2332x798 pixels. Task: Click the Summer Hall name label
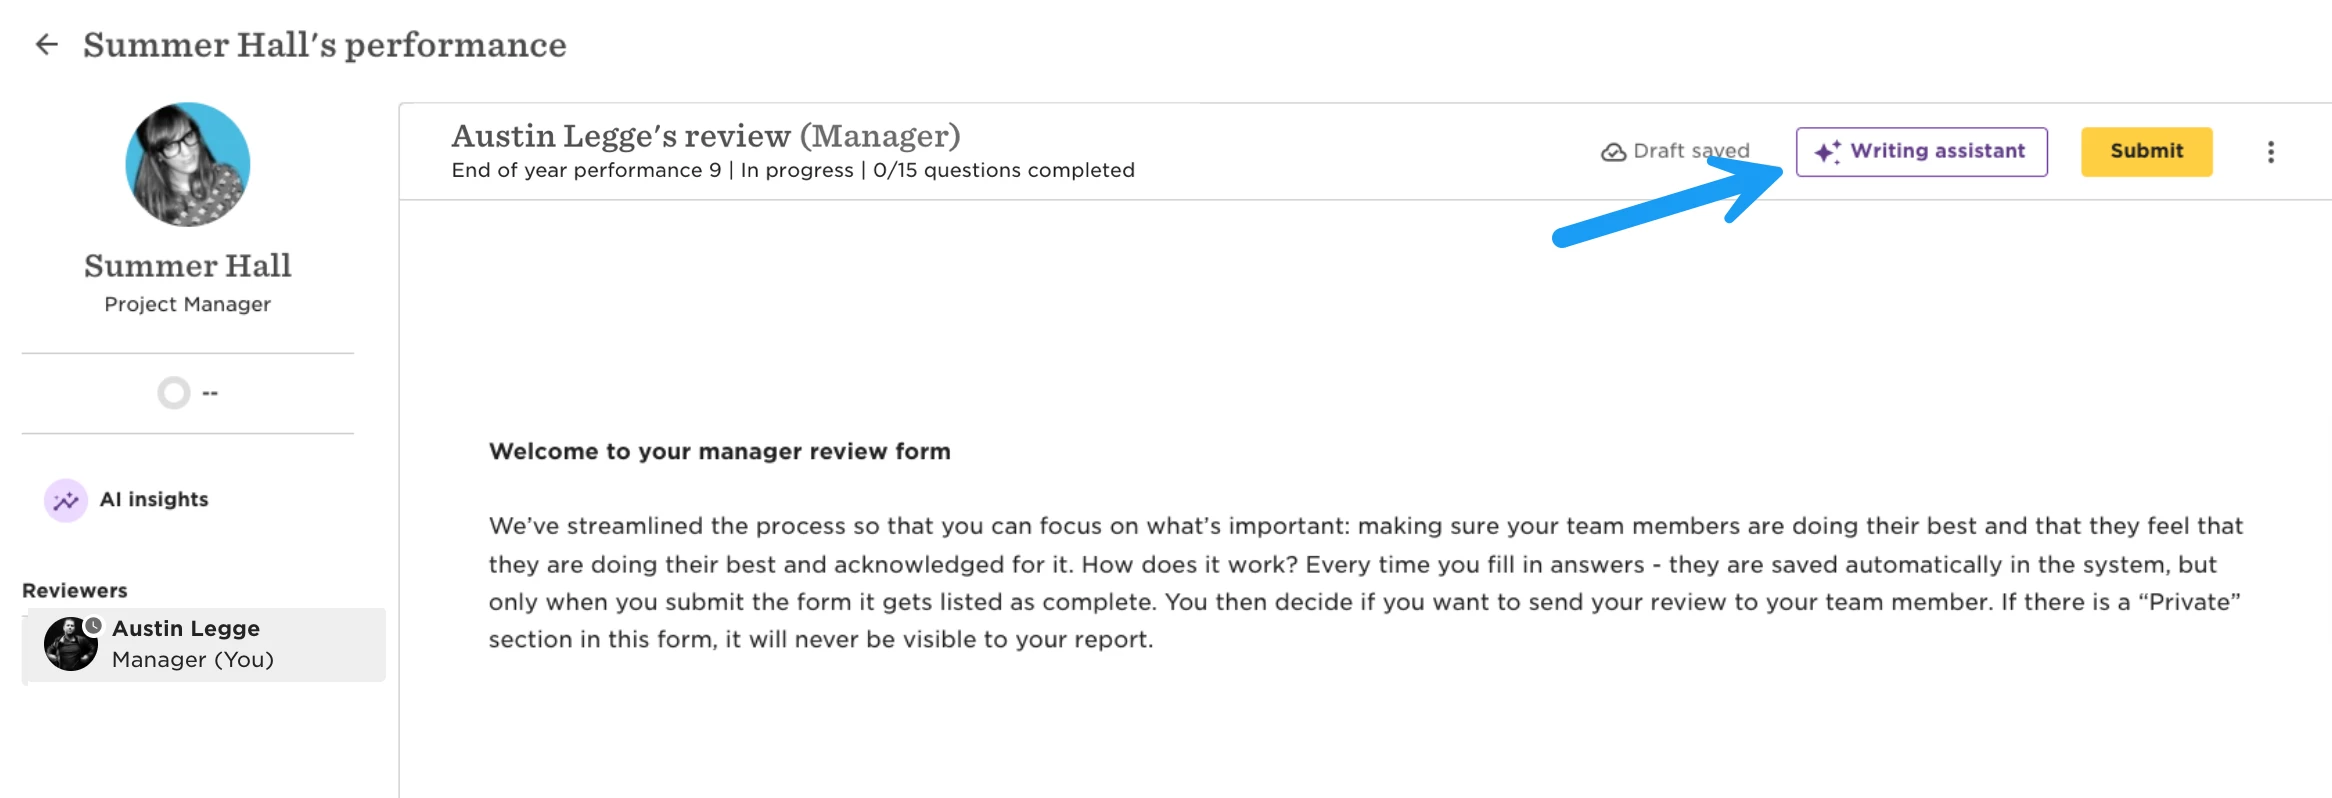(188, 266)
